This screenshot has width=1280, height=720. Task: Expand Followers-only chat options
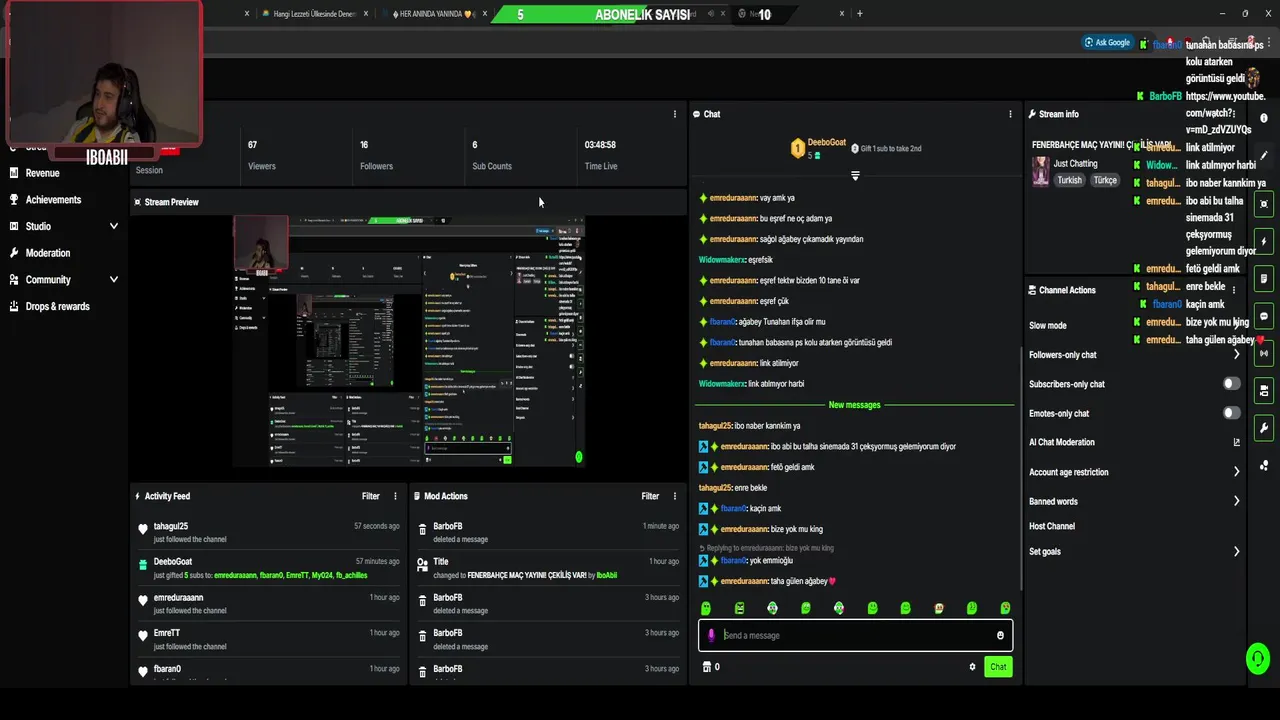pyautogui.click(x=1236, y=355)
